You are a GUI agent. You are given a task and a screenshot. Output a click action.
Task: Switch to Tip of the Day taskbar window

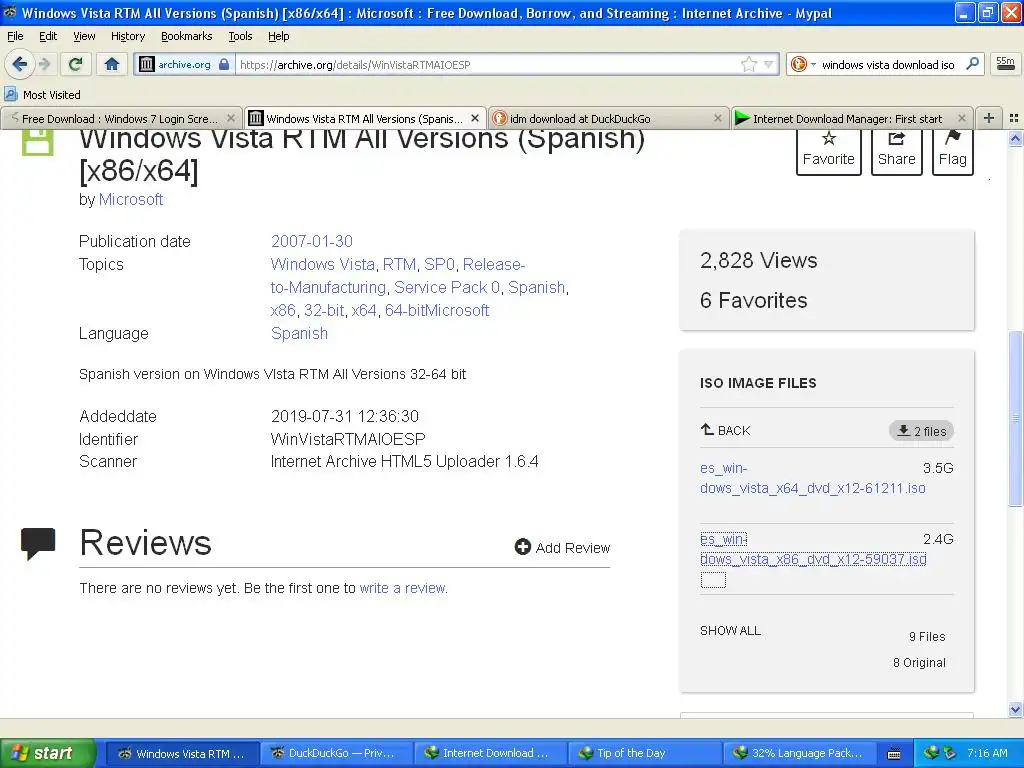pos(645,753)
